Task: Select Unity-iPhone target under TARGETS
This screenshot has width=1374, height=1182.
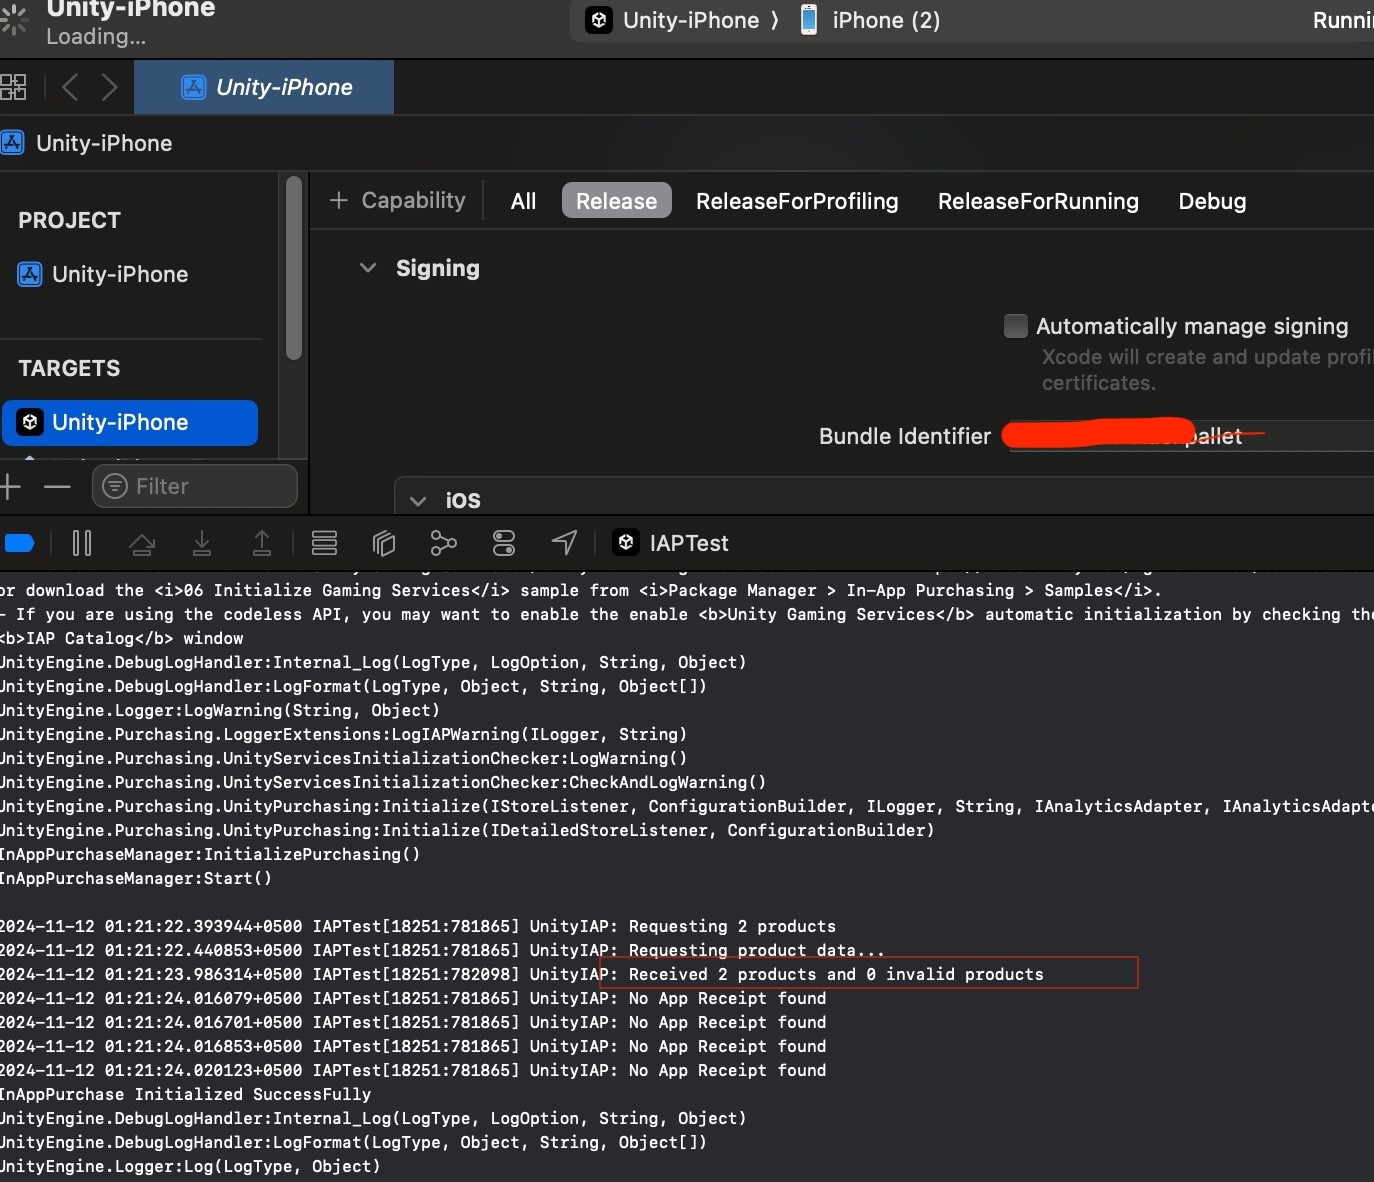Action: coord(130,422)
